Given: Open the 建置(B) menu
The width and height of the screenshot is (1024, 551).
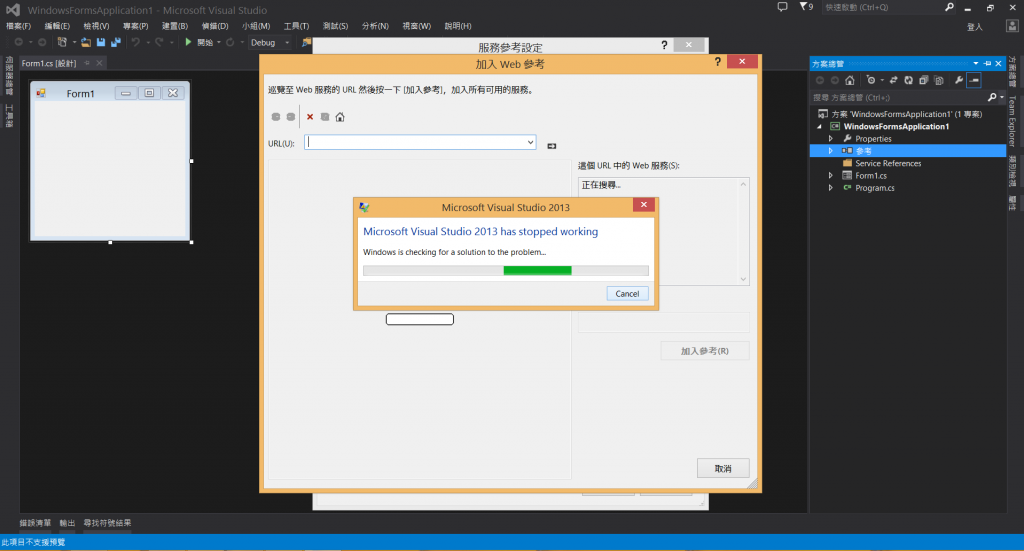Looking at the screenshot, I should (174, 26).
